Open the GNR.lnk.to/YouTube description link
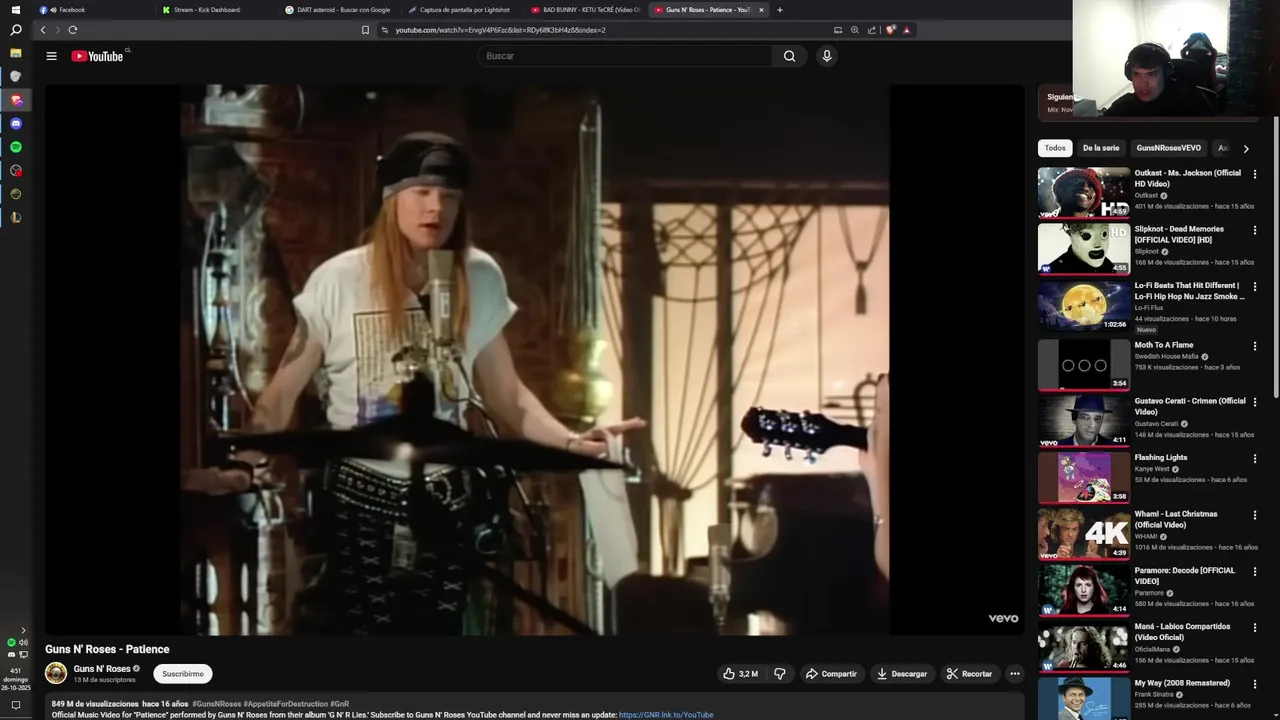This screenshot has height=720, width=1280. [666, 715]
